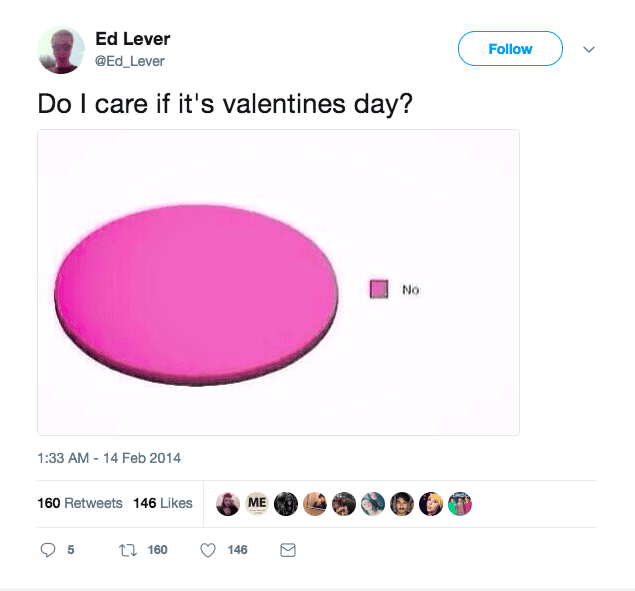Open the last liker avatar in the row
Viewport: 635px width, 591px height.
(460, 504)
